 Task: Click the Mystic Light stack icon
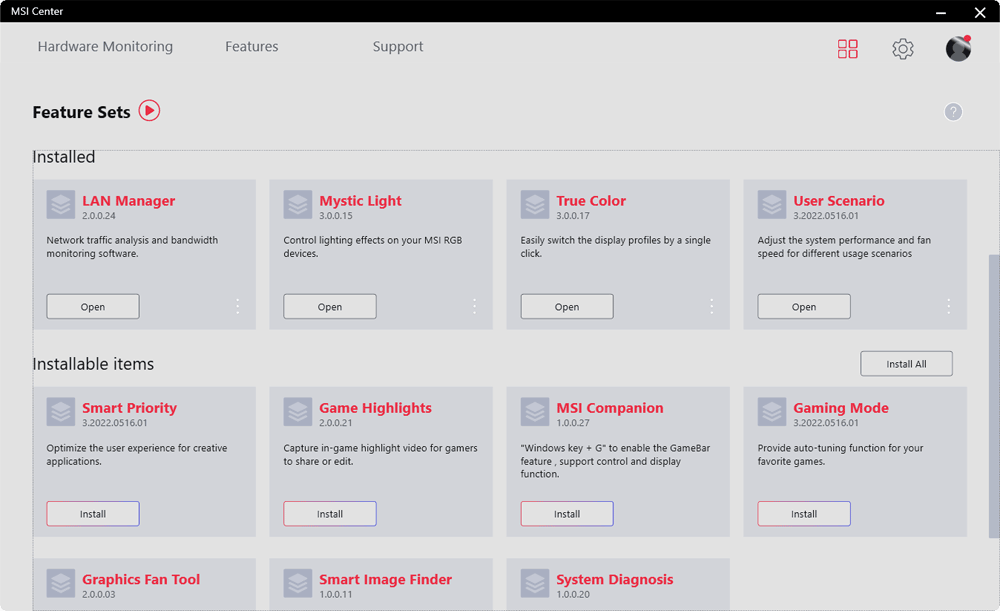tap(298, 205)
